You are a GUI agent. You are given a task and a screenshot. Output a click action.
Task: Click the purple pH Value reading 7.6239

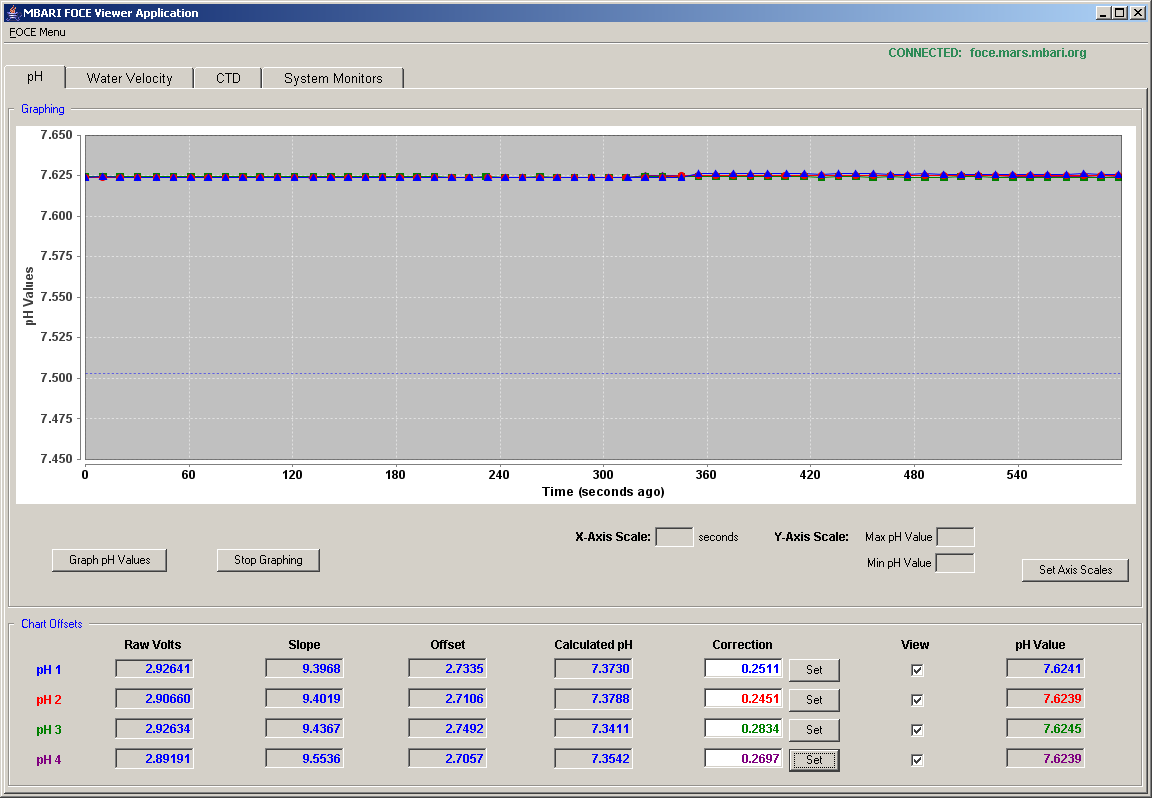tap(1045, 758)
